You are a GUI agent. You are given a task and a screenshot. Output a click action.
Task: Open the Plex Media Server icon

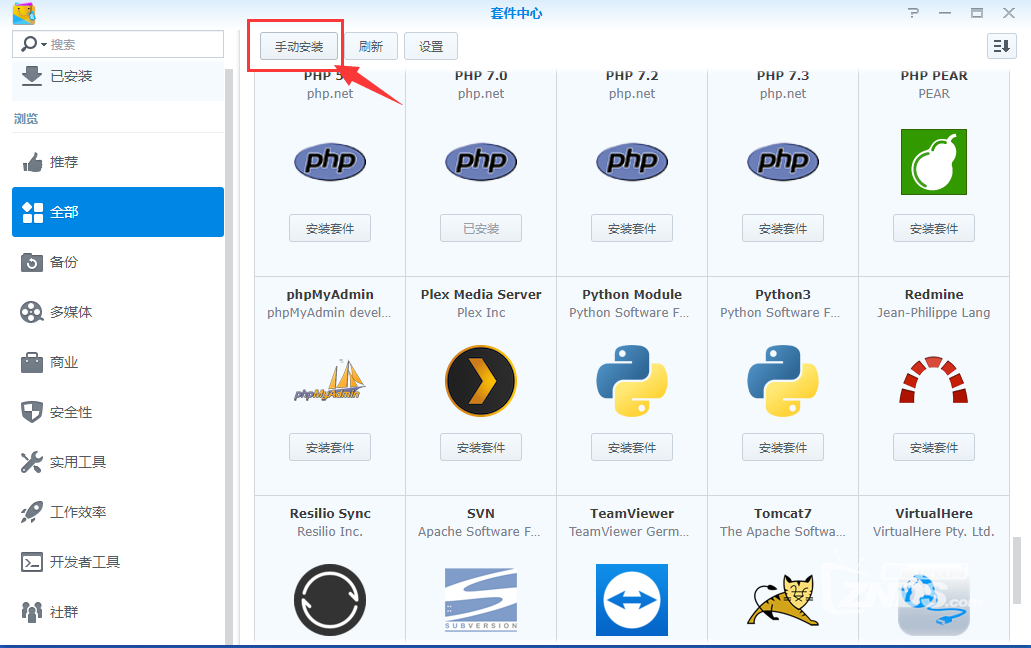point(481,381)
